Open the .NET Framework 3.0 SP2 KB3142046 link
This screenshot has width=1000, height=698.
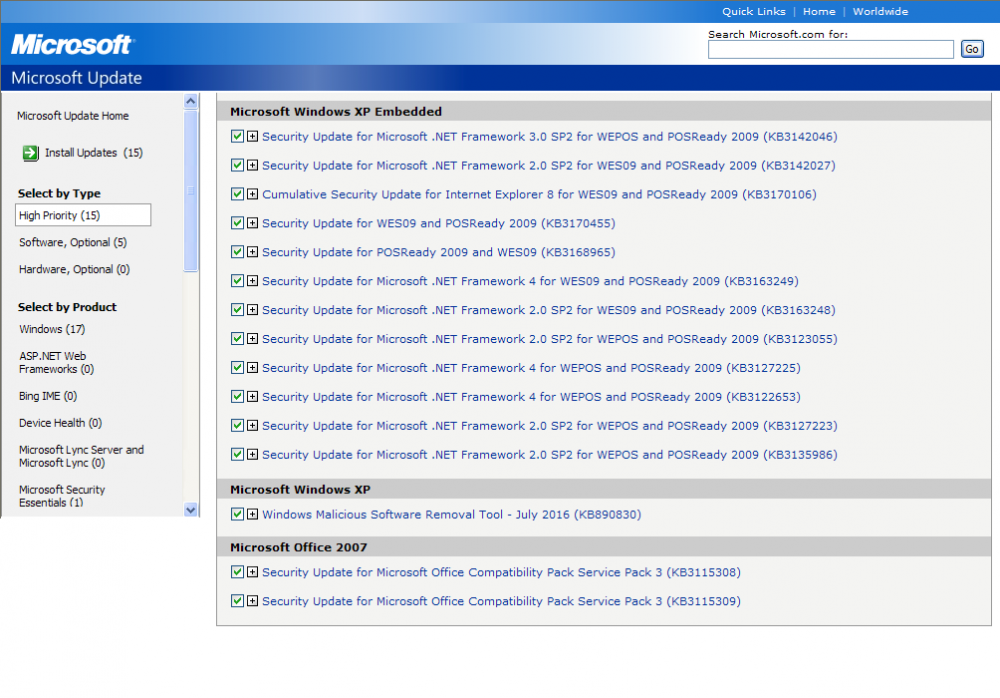[x=550, y=137]
